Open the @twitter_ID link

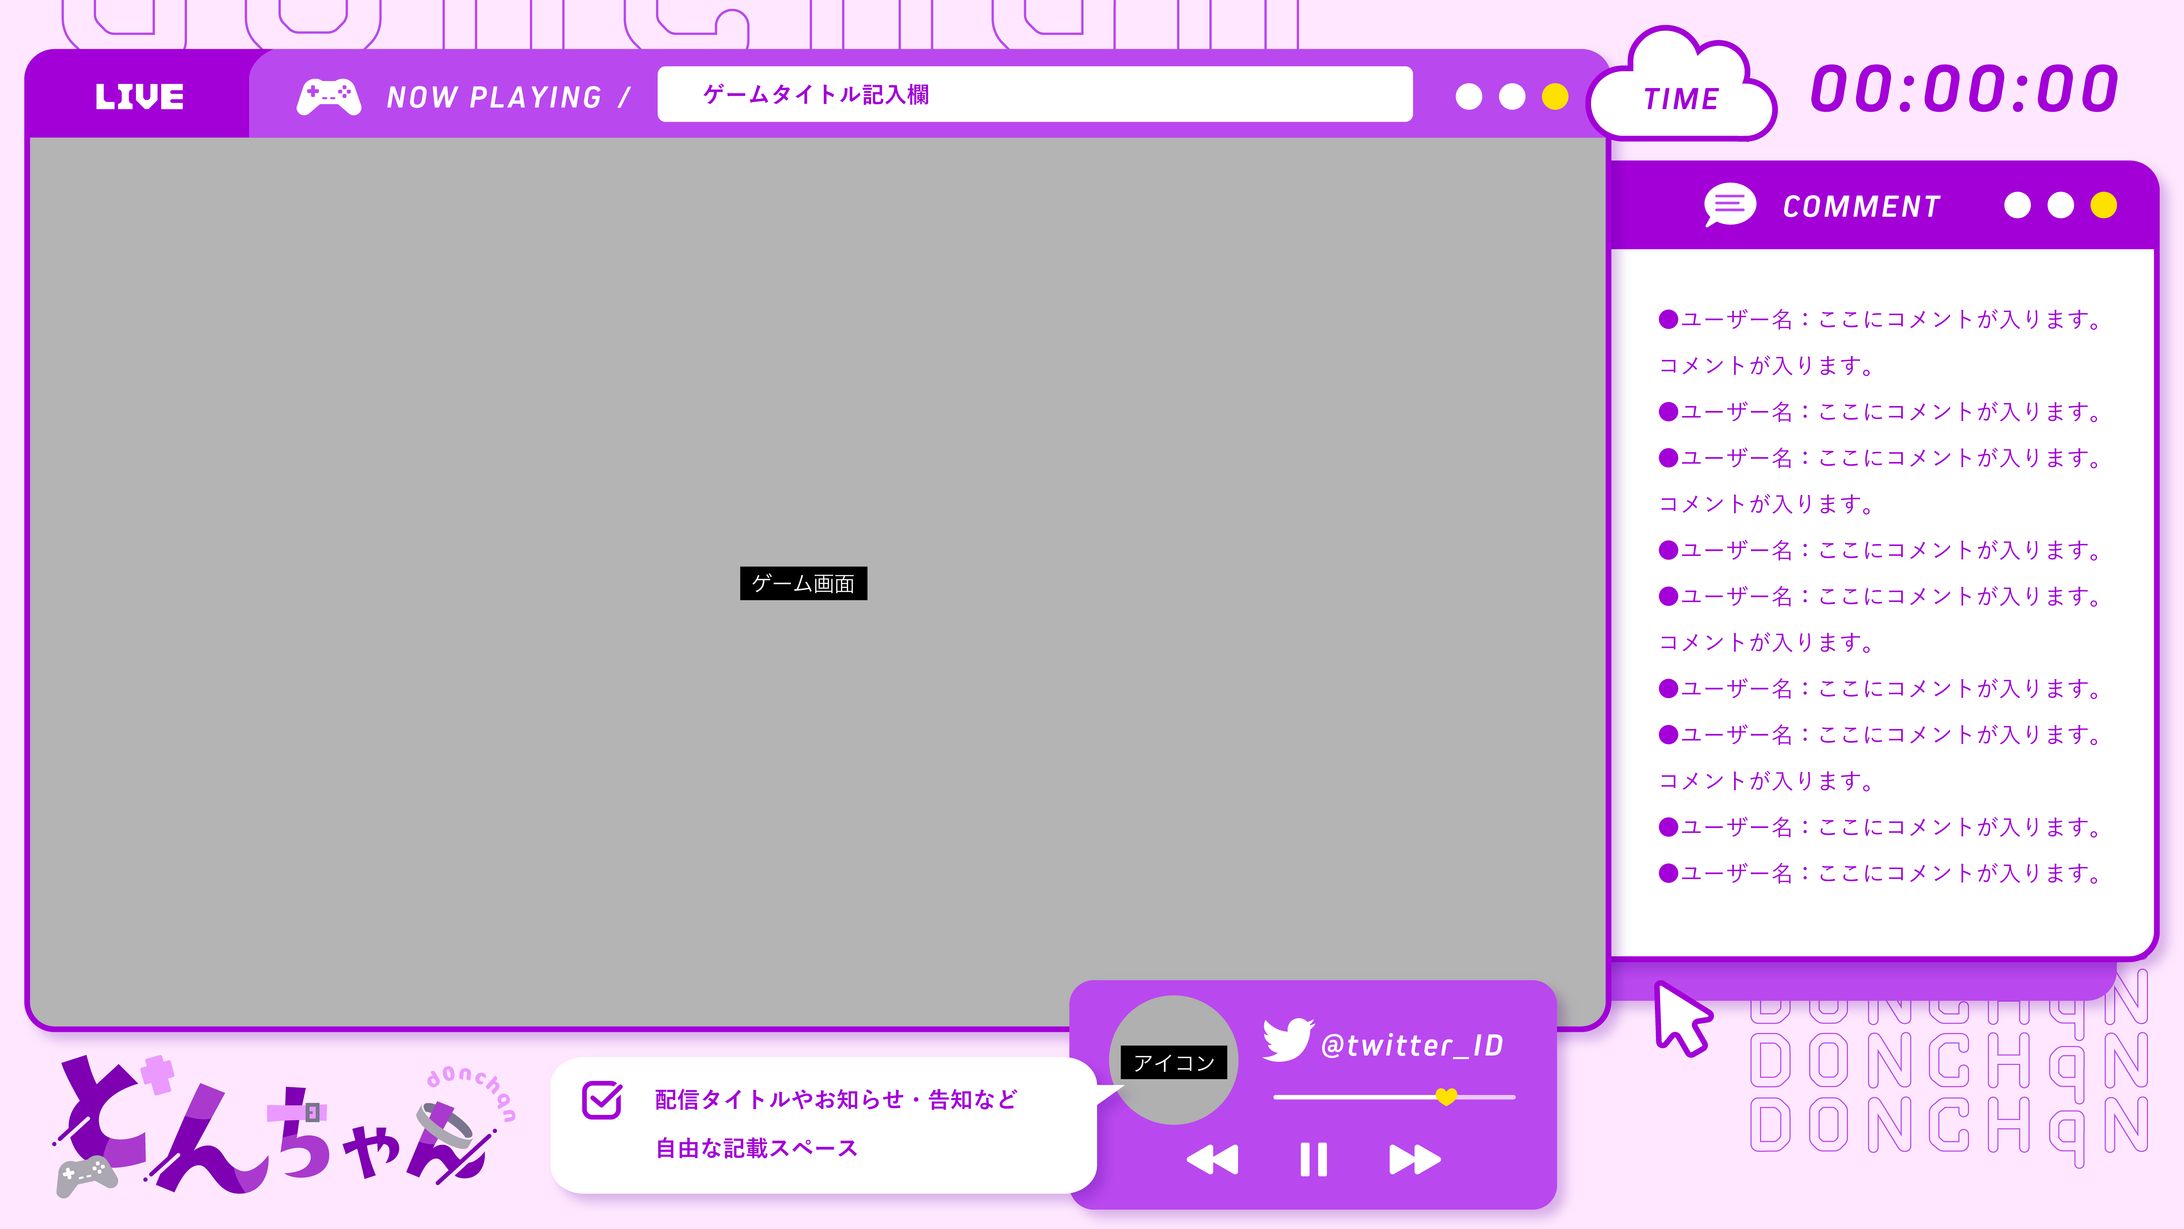[1412, 1045]
